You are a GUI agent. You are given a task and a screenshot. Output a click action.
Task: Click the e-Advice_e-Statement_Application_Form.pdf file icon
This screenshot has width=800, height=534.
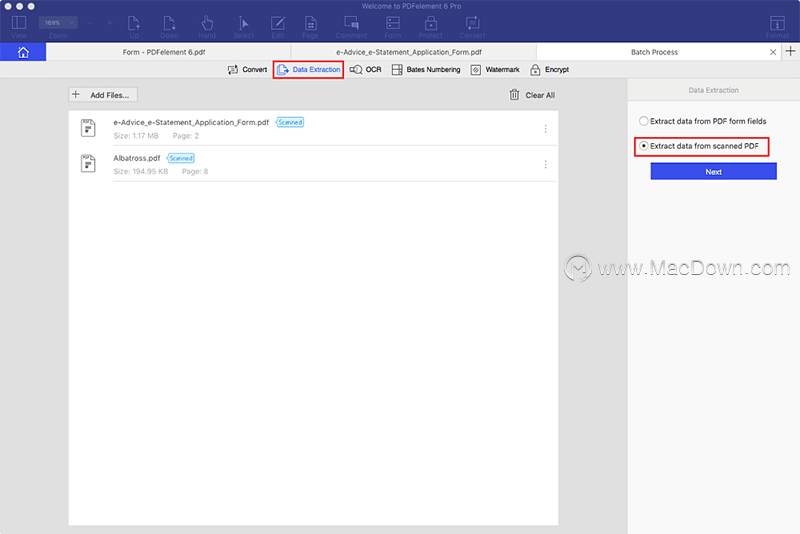88,128
